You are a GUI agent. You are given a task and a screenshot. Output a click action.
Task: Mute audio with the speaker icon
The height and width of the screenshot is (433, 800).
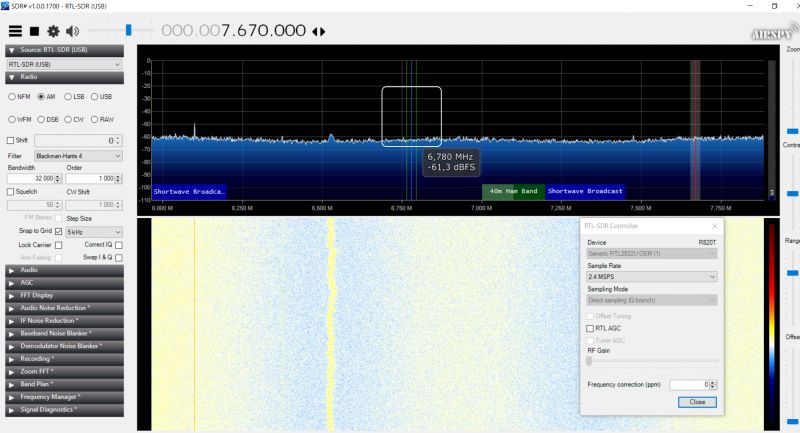point(72,31)
